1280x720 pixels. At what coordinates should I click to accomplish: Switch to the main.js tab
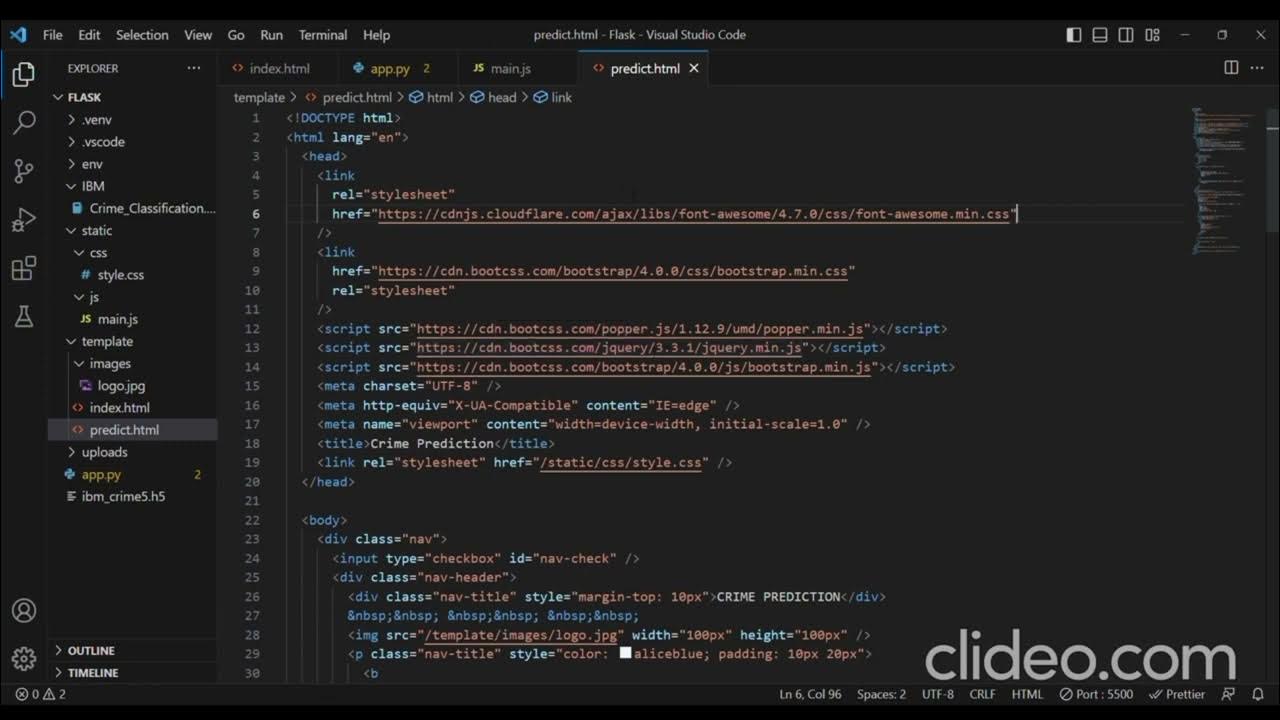518,68
